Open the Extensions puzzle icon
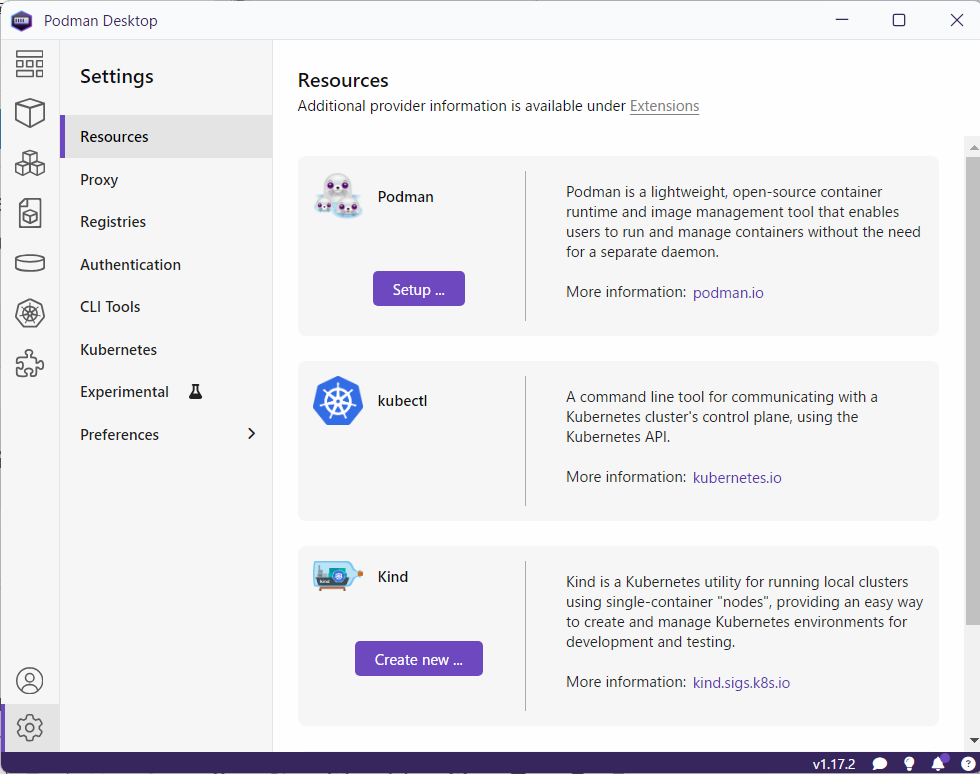Screen dimensions: 980x774 tap(30, 363)
